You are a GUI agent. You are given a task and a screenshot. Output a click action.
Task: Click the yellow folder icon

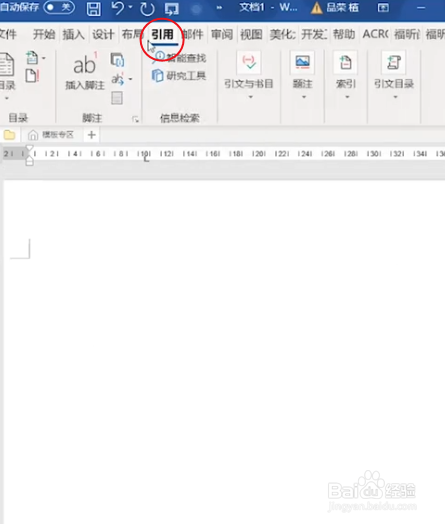tap(9, 135)
